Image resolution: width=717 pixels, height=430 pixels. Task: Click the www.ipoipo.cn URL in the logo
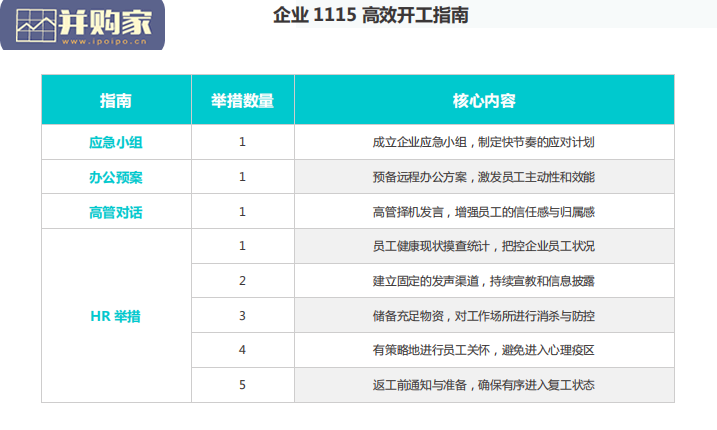[x=105, y=42]
